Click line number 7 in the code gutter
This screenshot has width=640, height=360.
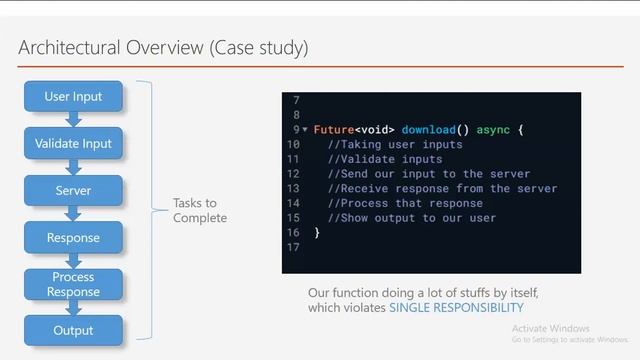click(x=296, y=100)
